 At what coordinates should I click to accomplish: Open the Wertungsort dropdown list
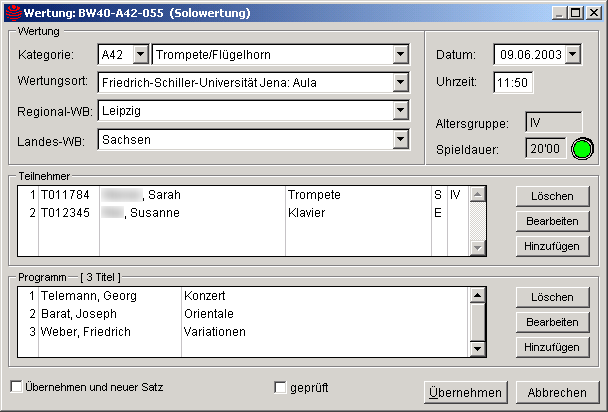click(x=400, y=82)
